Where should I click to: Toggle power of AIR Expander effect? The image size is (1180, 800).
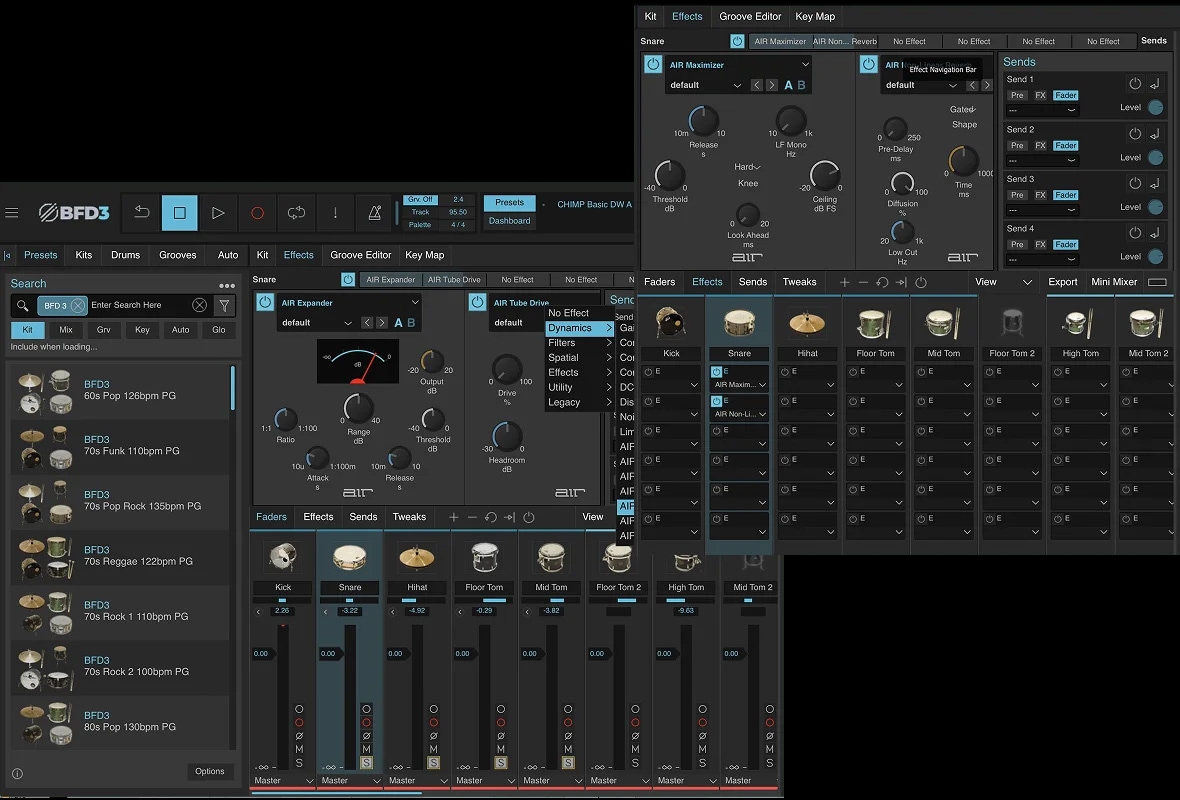(265, 302)
